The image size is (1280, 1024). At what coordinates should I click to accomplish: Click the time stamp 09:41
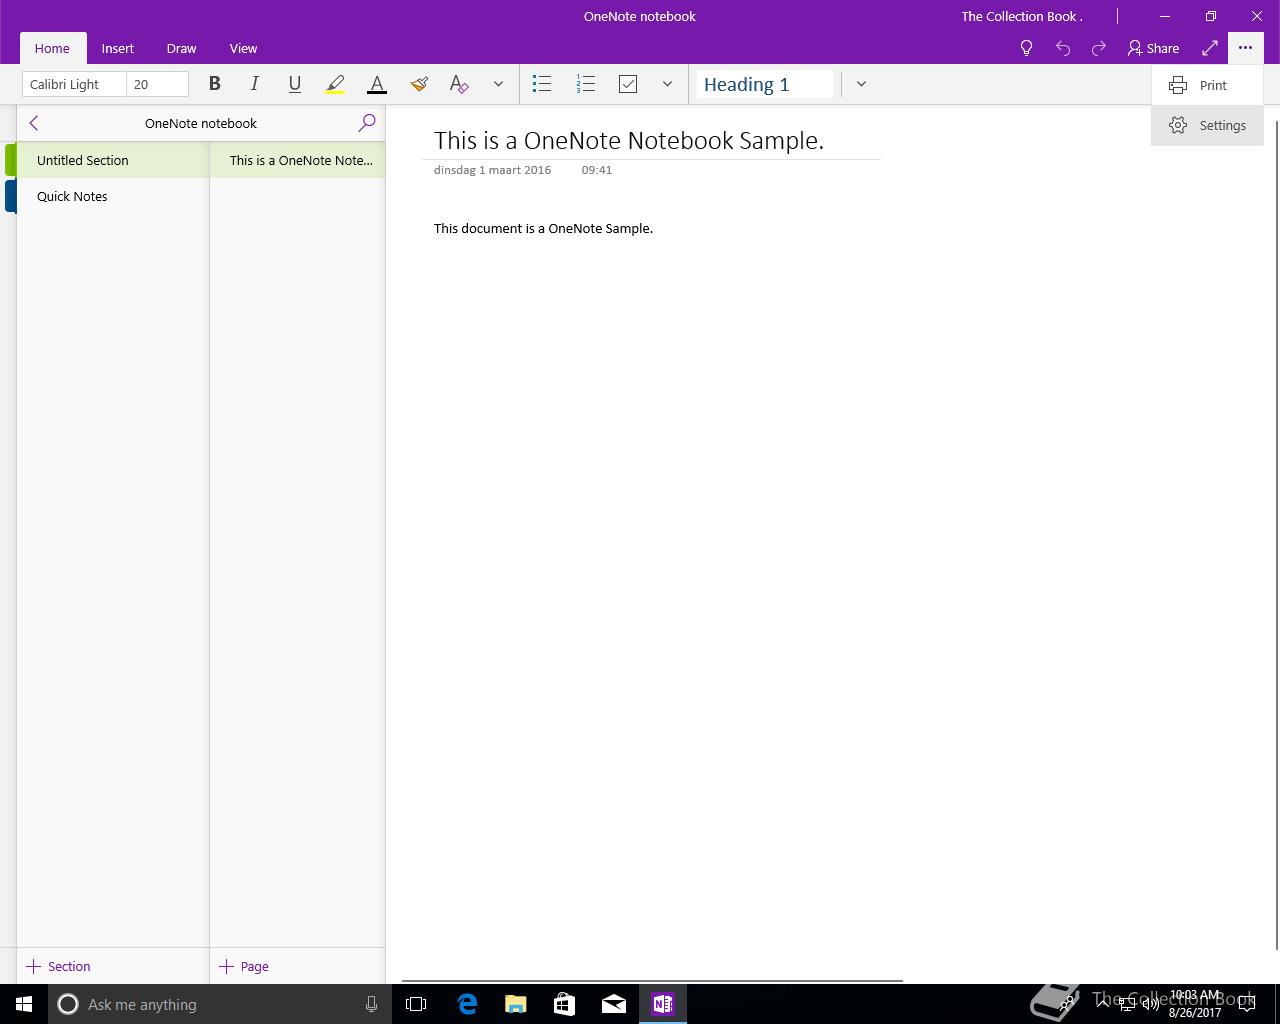click(x=597, y=170)
